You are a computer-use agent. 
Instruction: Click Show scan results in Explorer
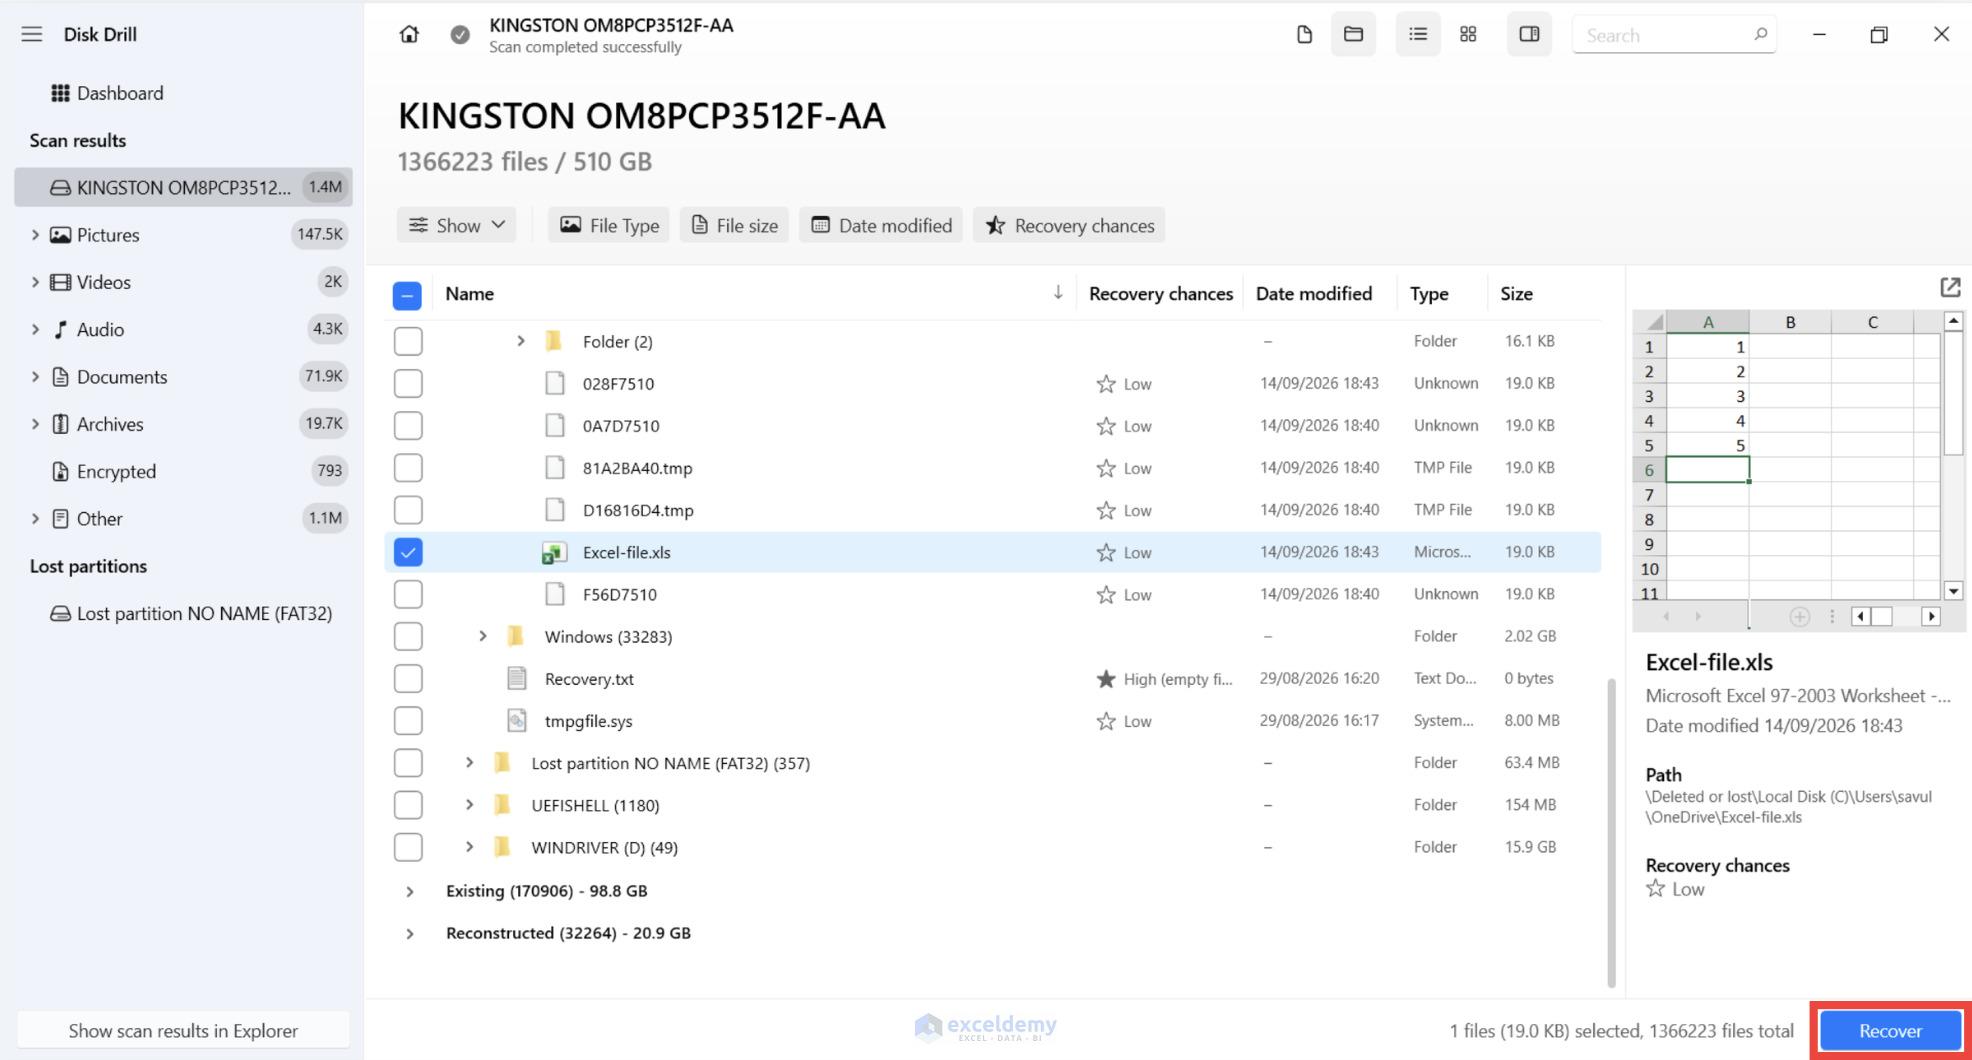[x=183, y=1031]
